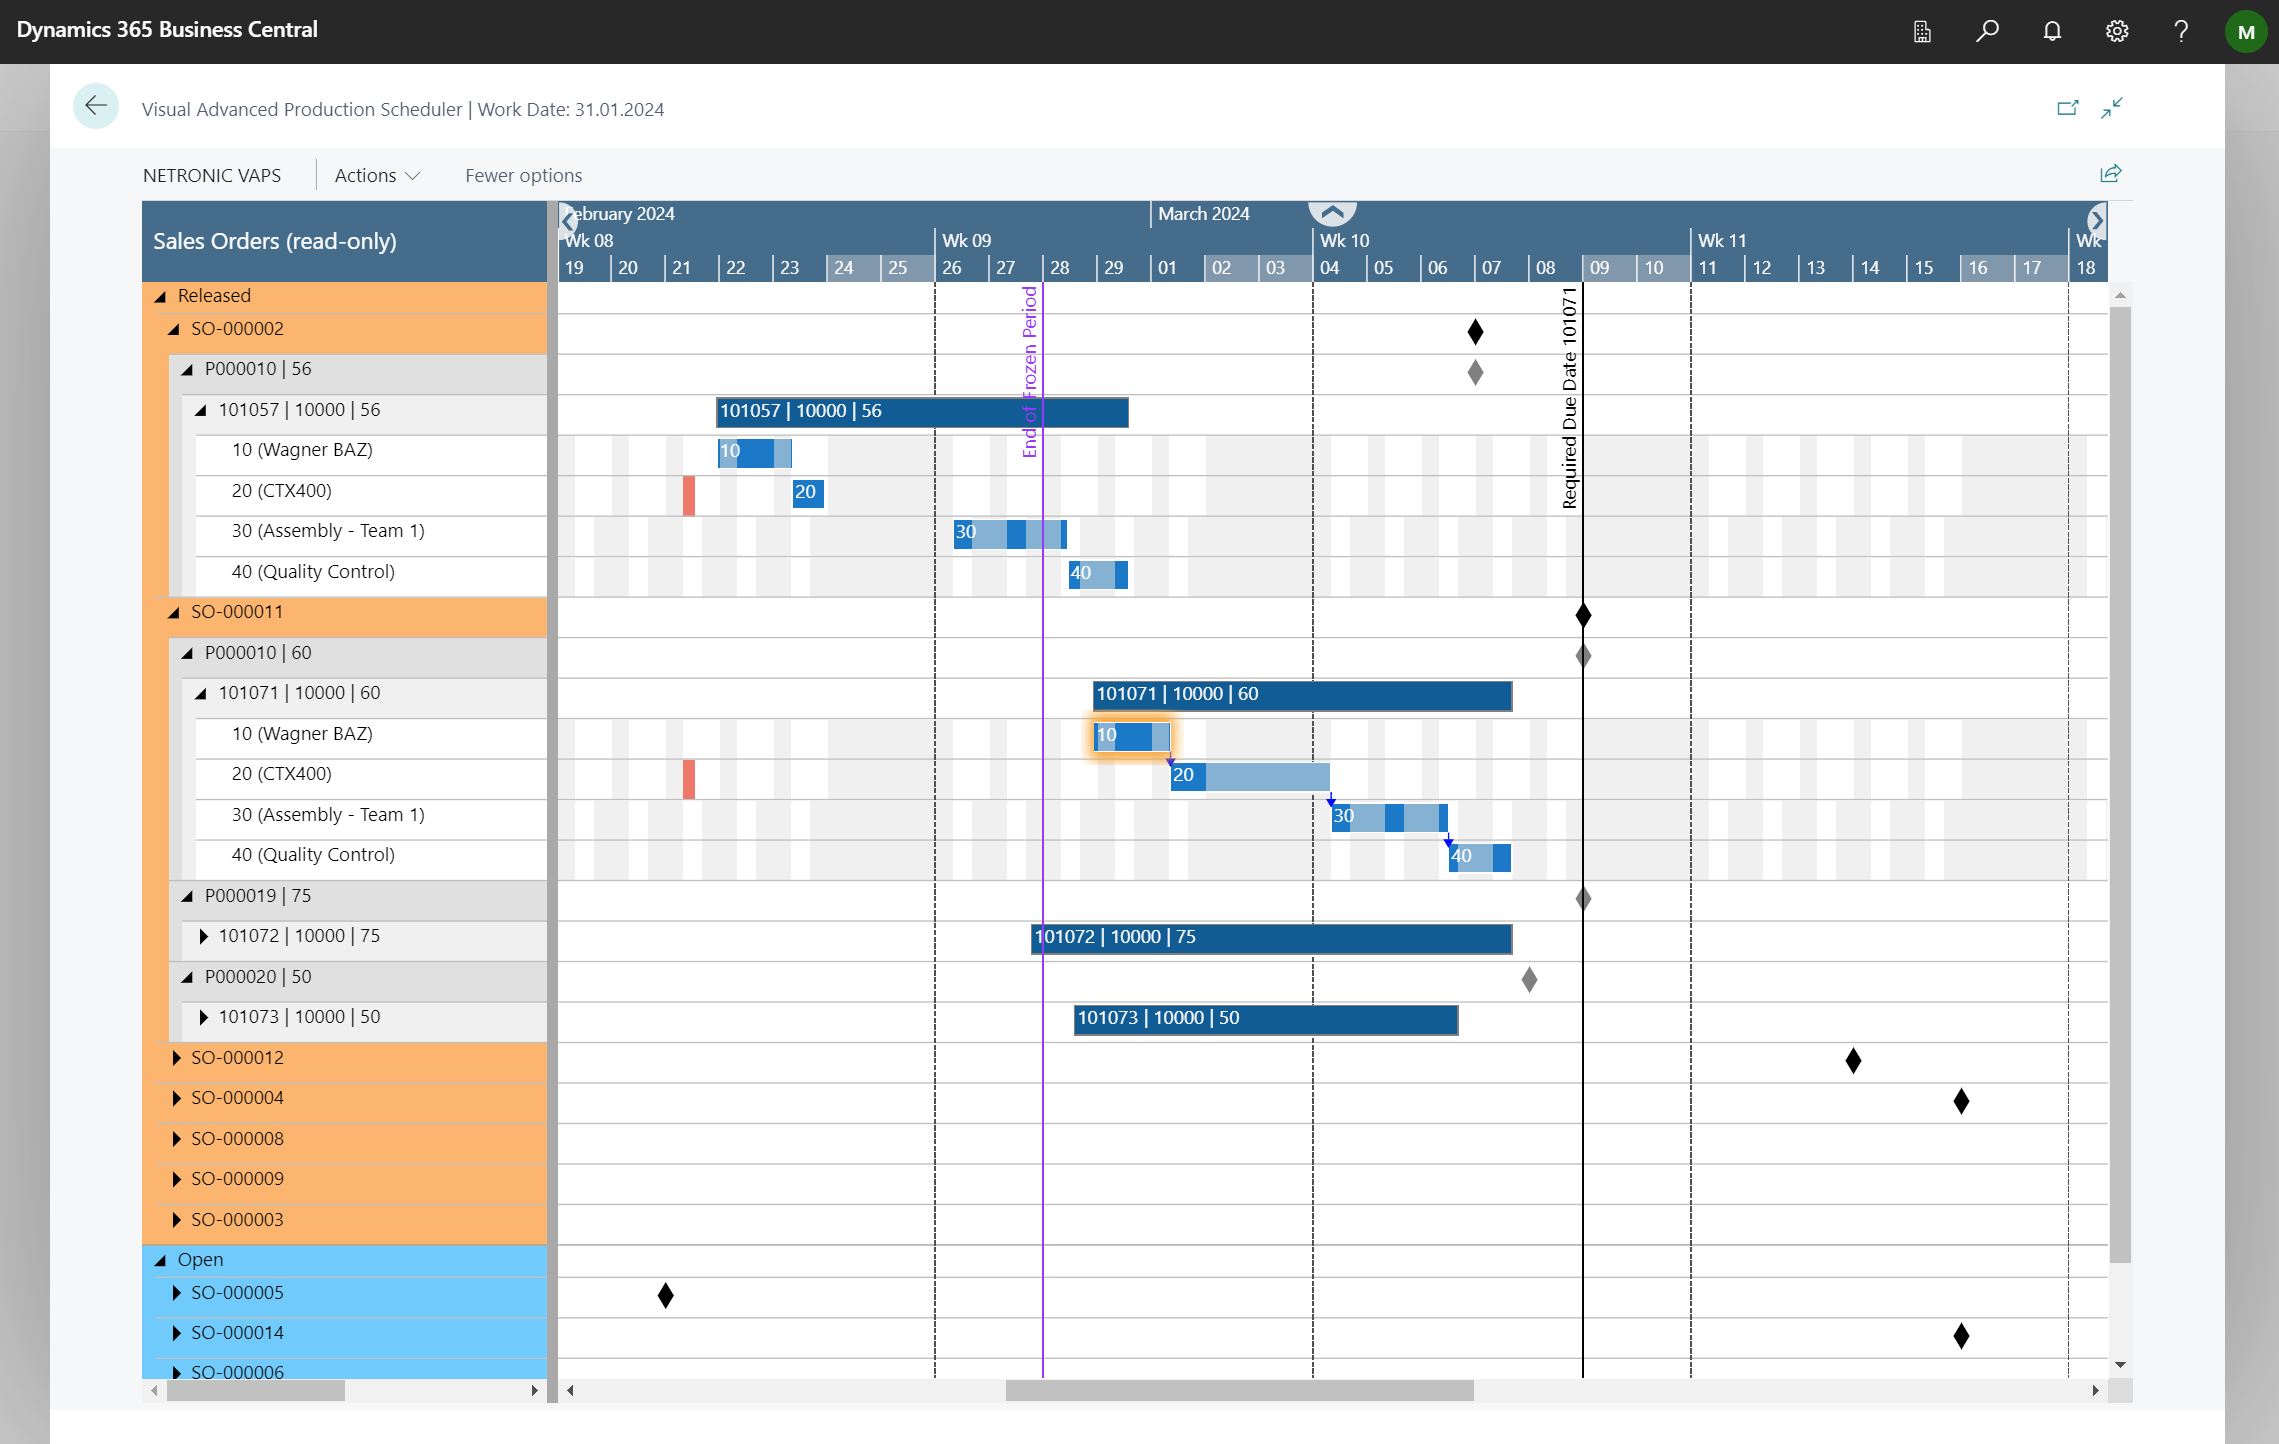Screen dimensions: 2279x1444
Task: Open the help question mark icon
Action: point(2181,31)
